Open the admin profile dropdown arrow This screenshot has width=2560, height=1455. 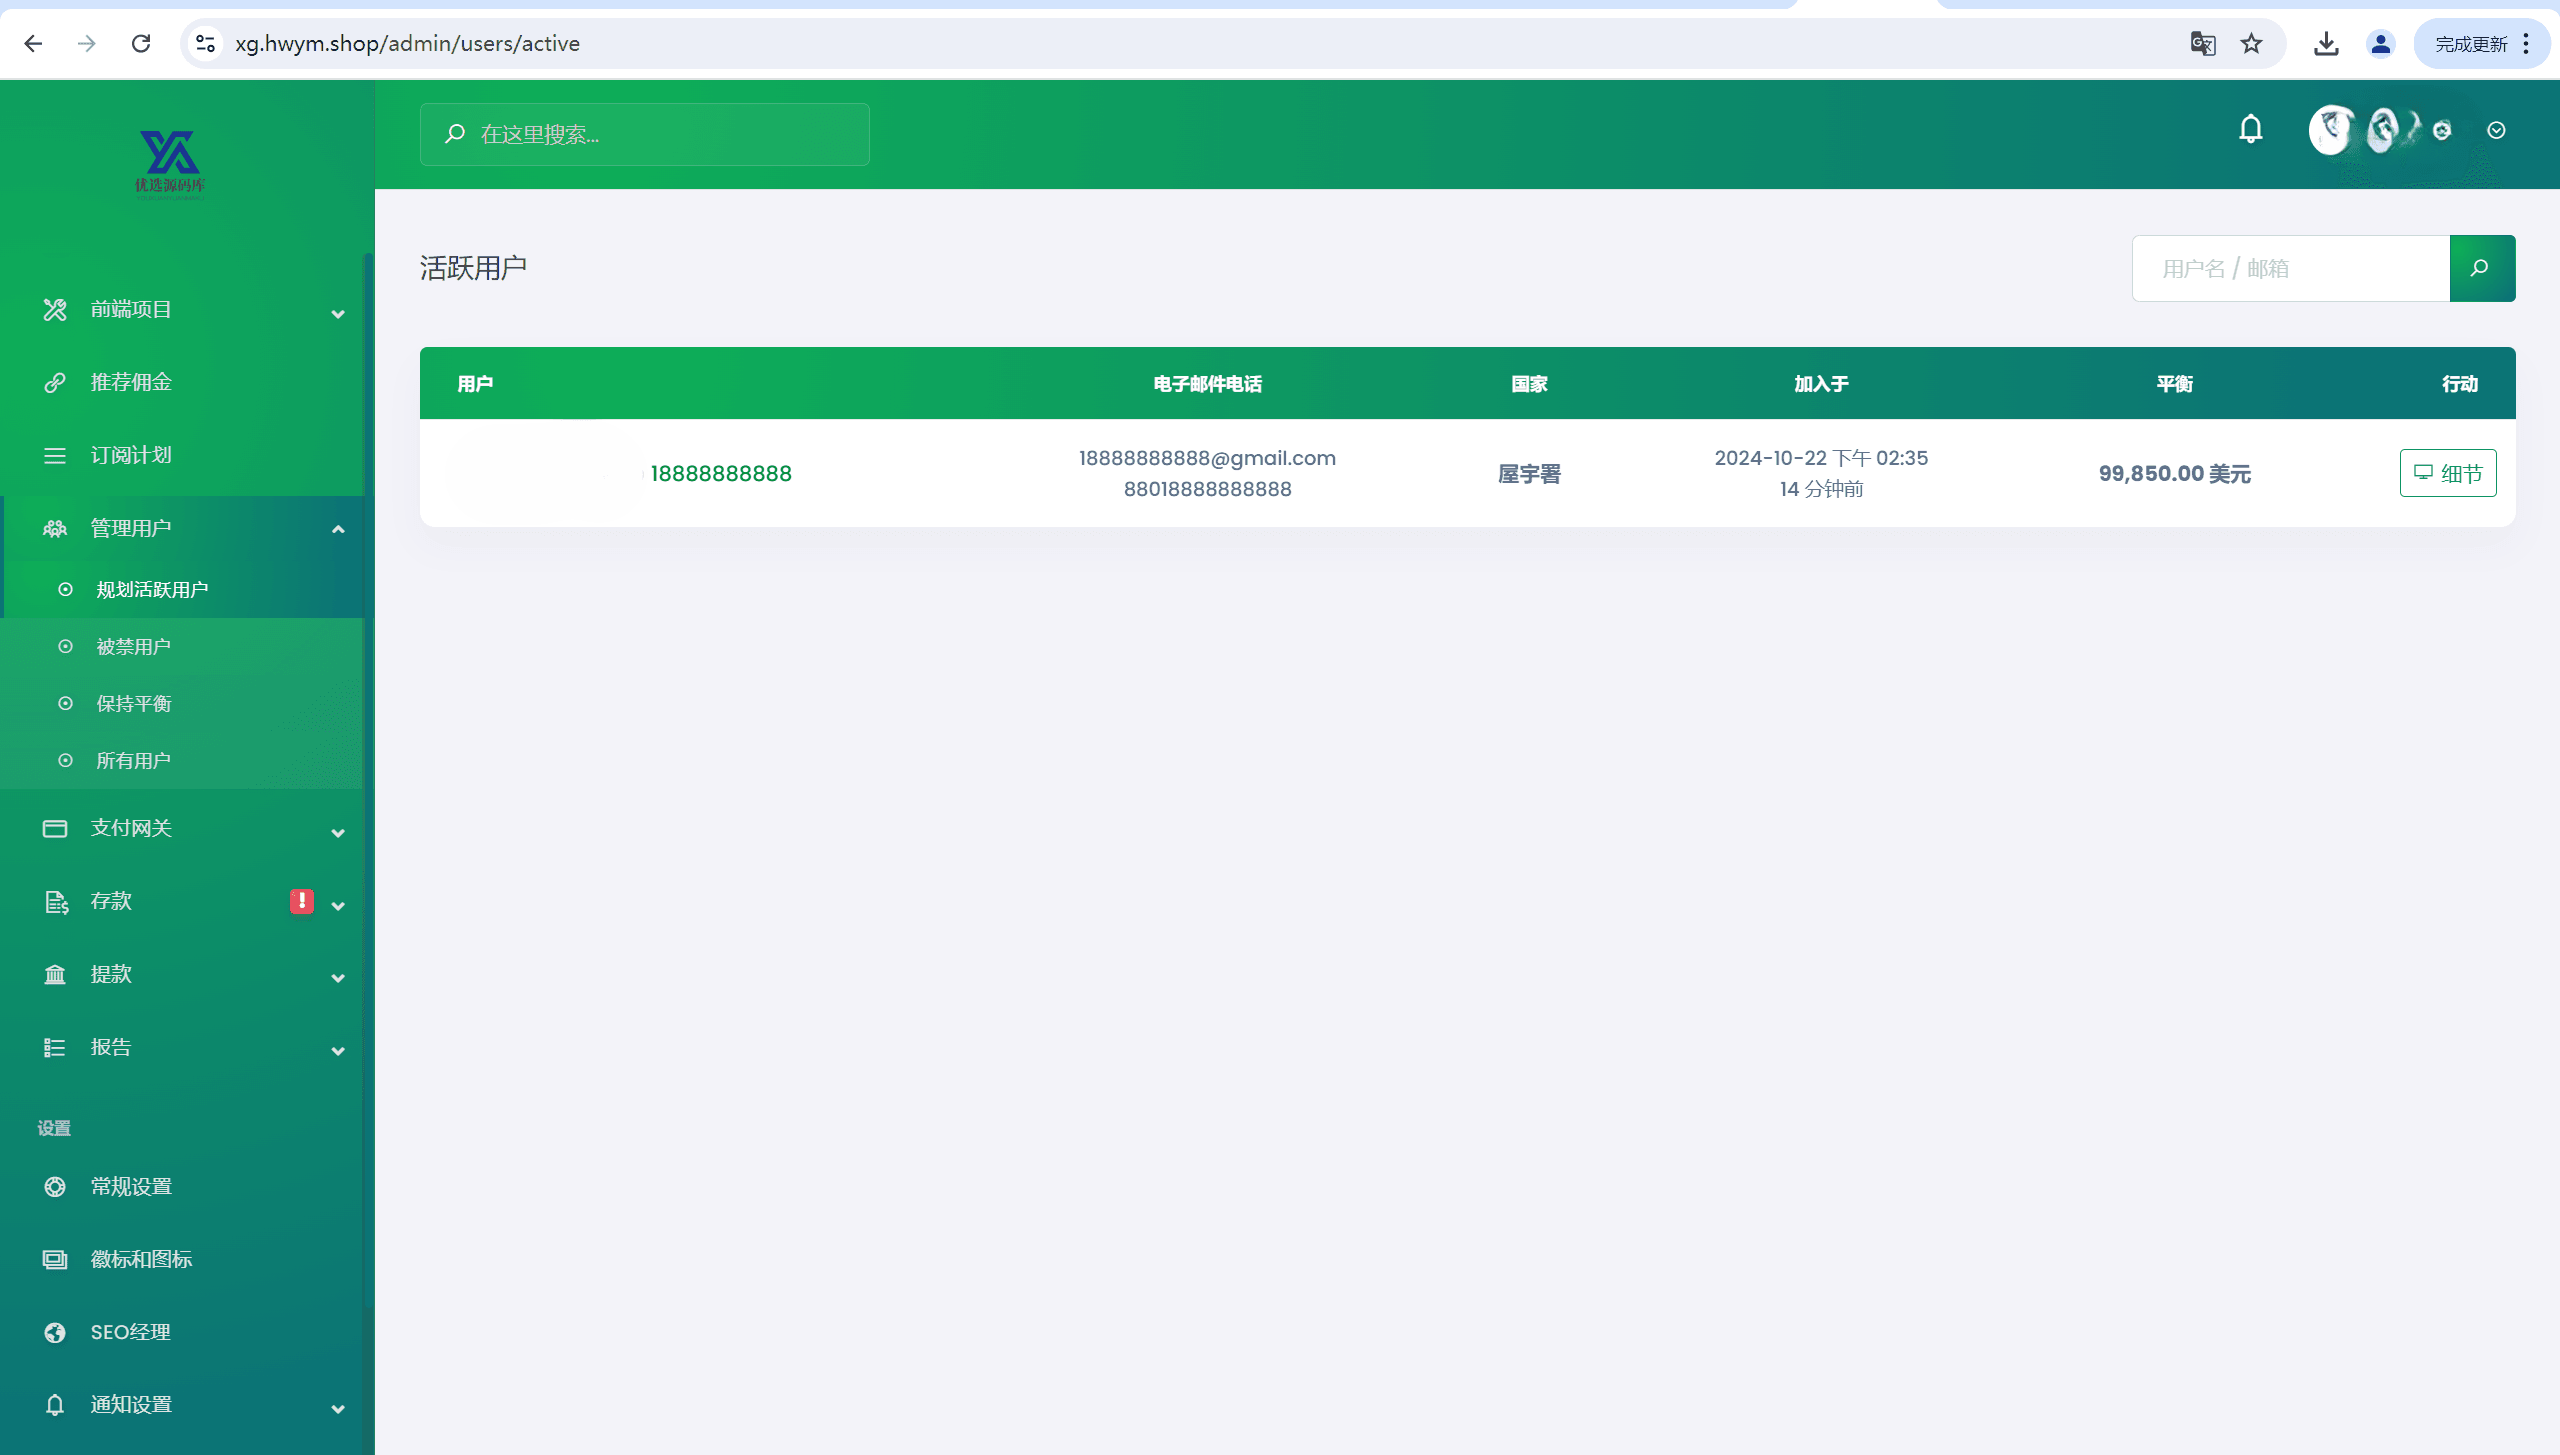(2496, 131)
